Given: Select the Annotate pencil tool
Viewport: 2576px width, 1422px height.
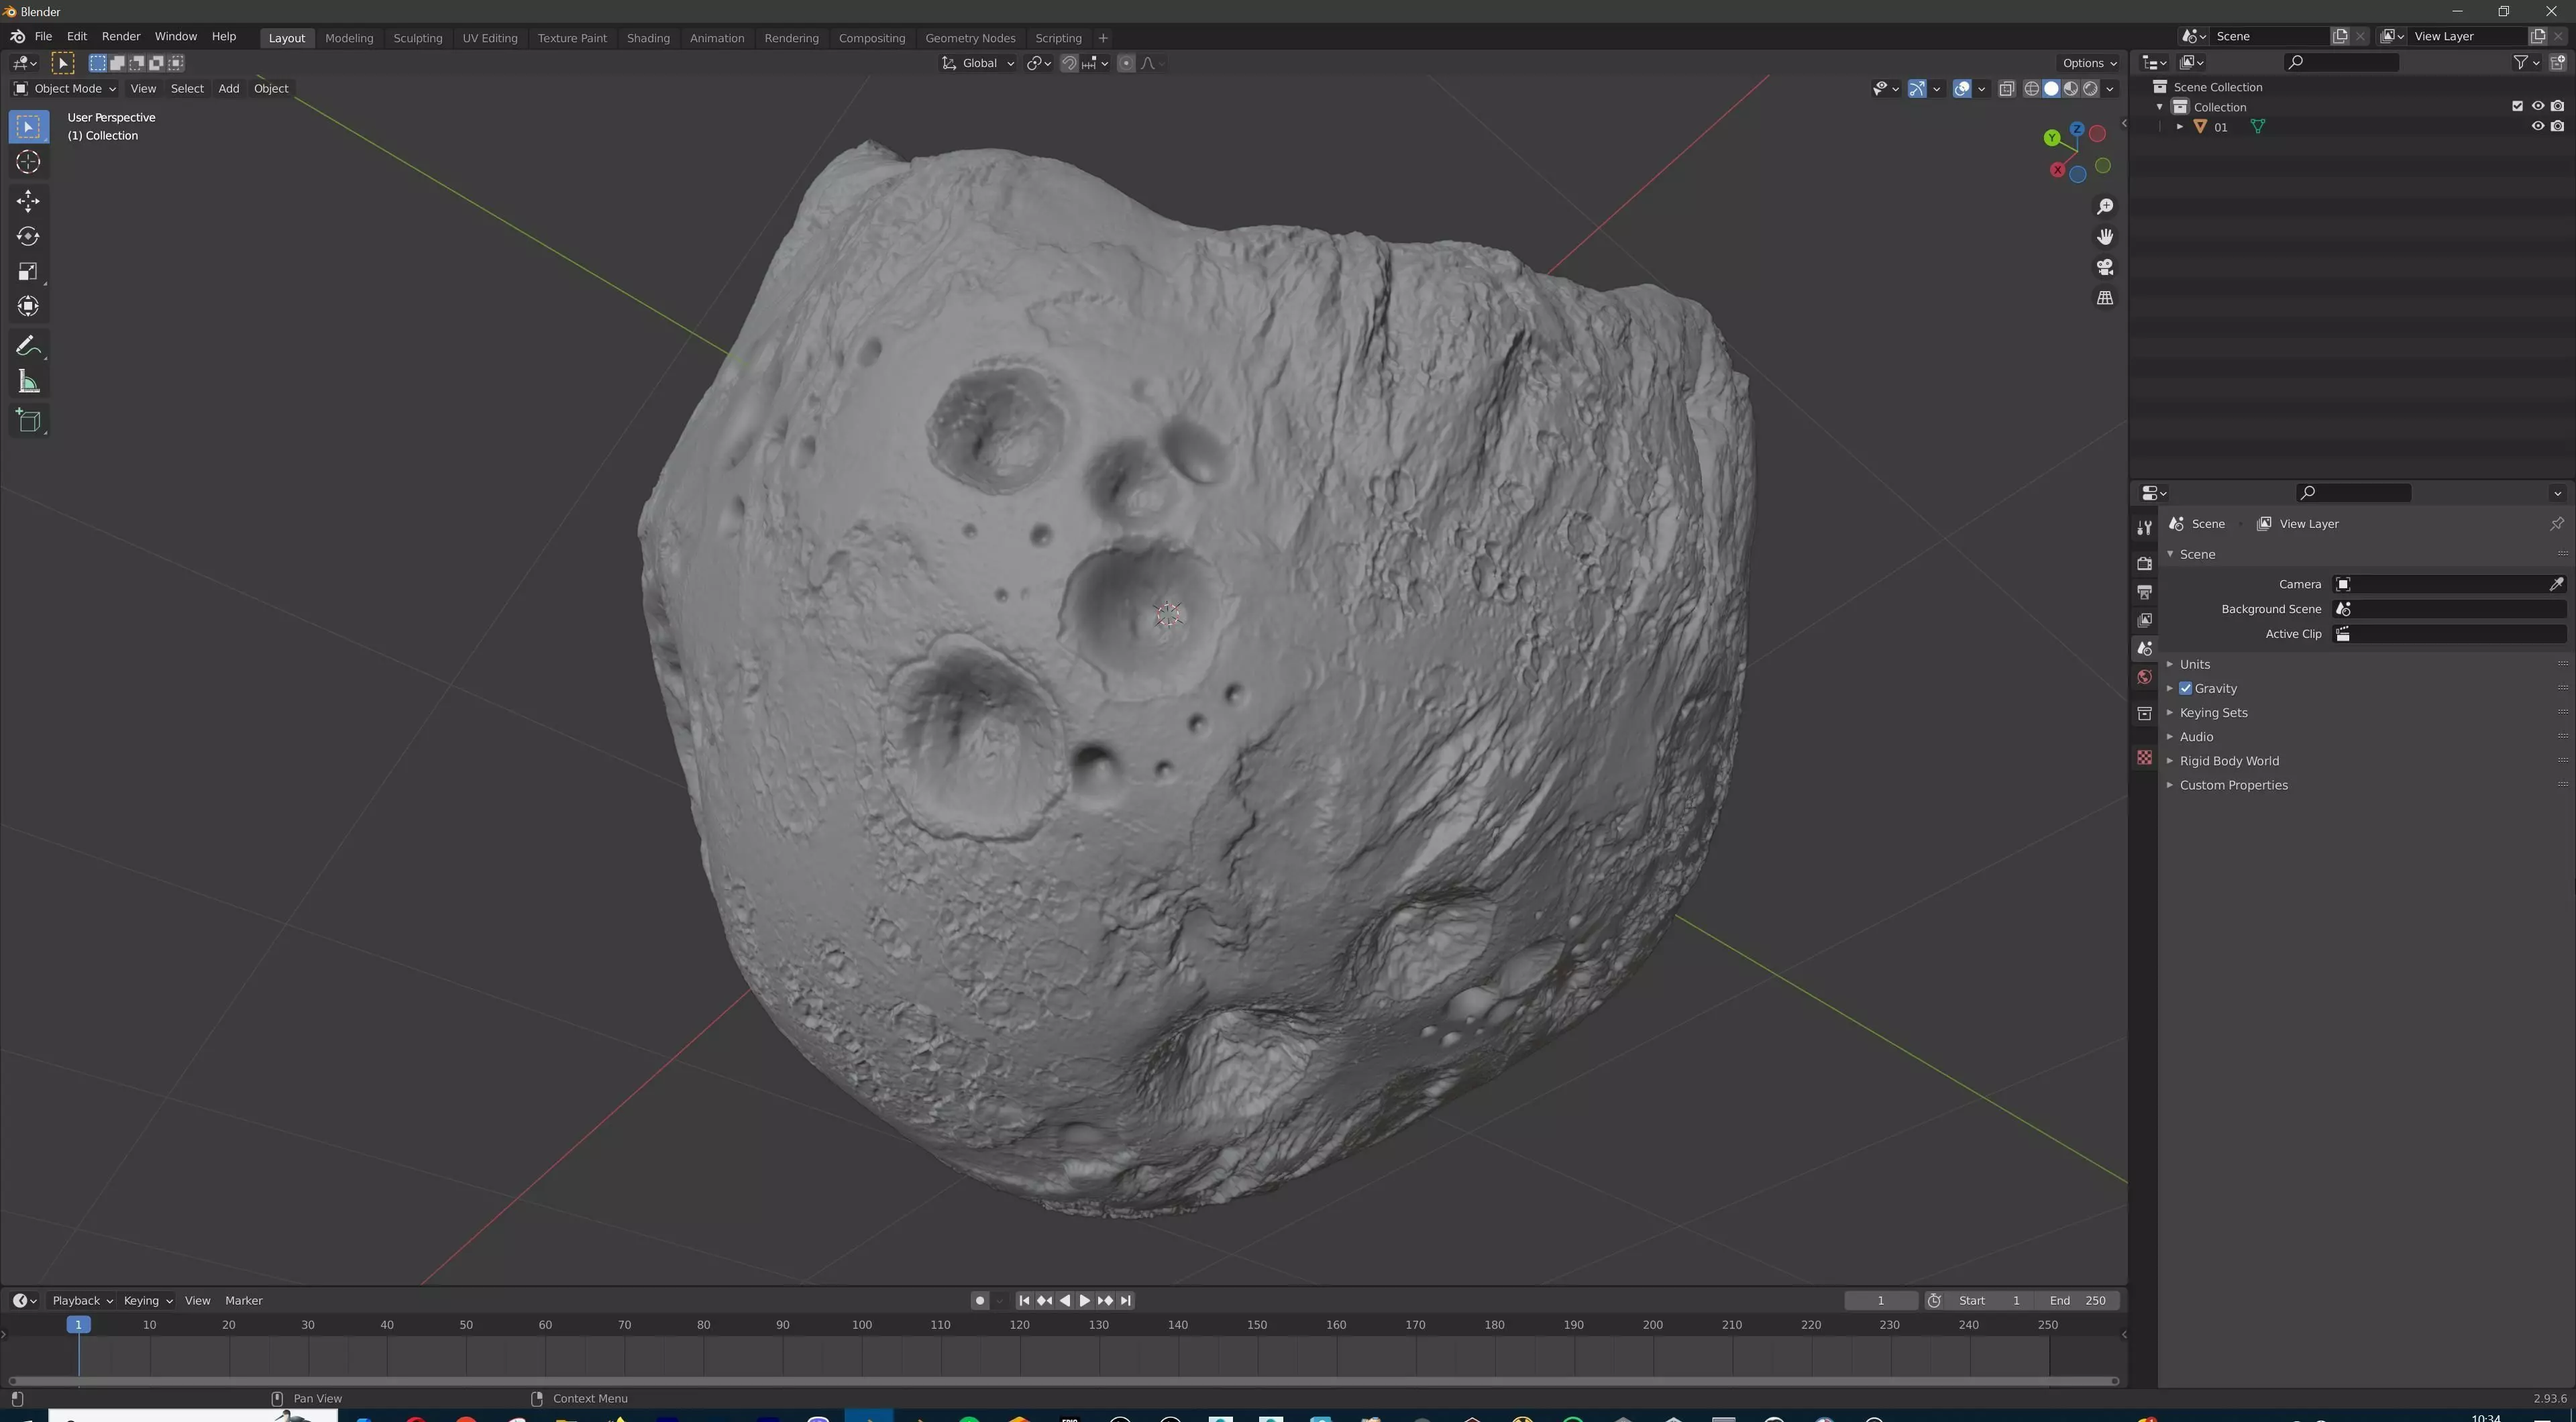Looking at the screenshot, I should coord(28,346).
